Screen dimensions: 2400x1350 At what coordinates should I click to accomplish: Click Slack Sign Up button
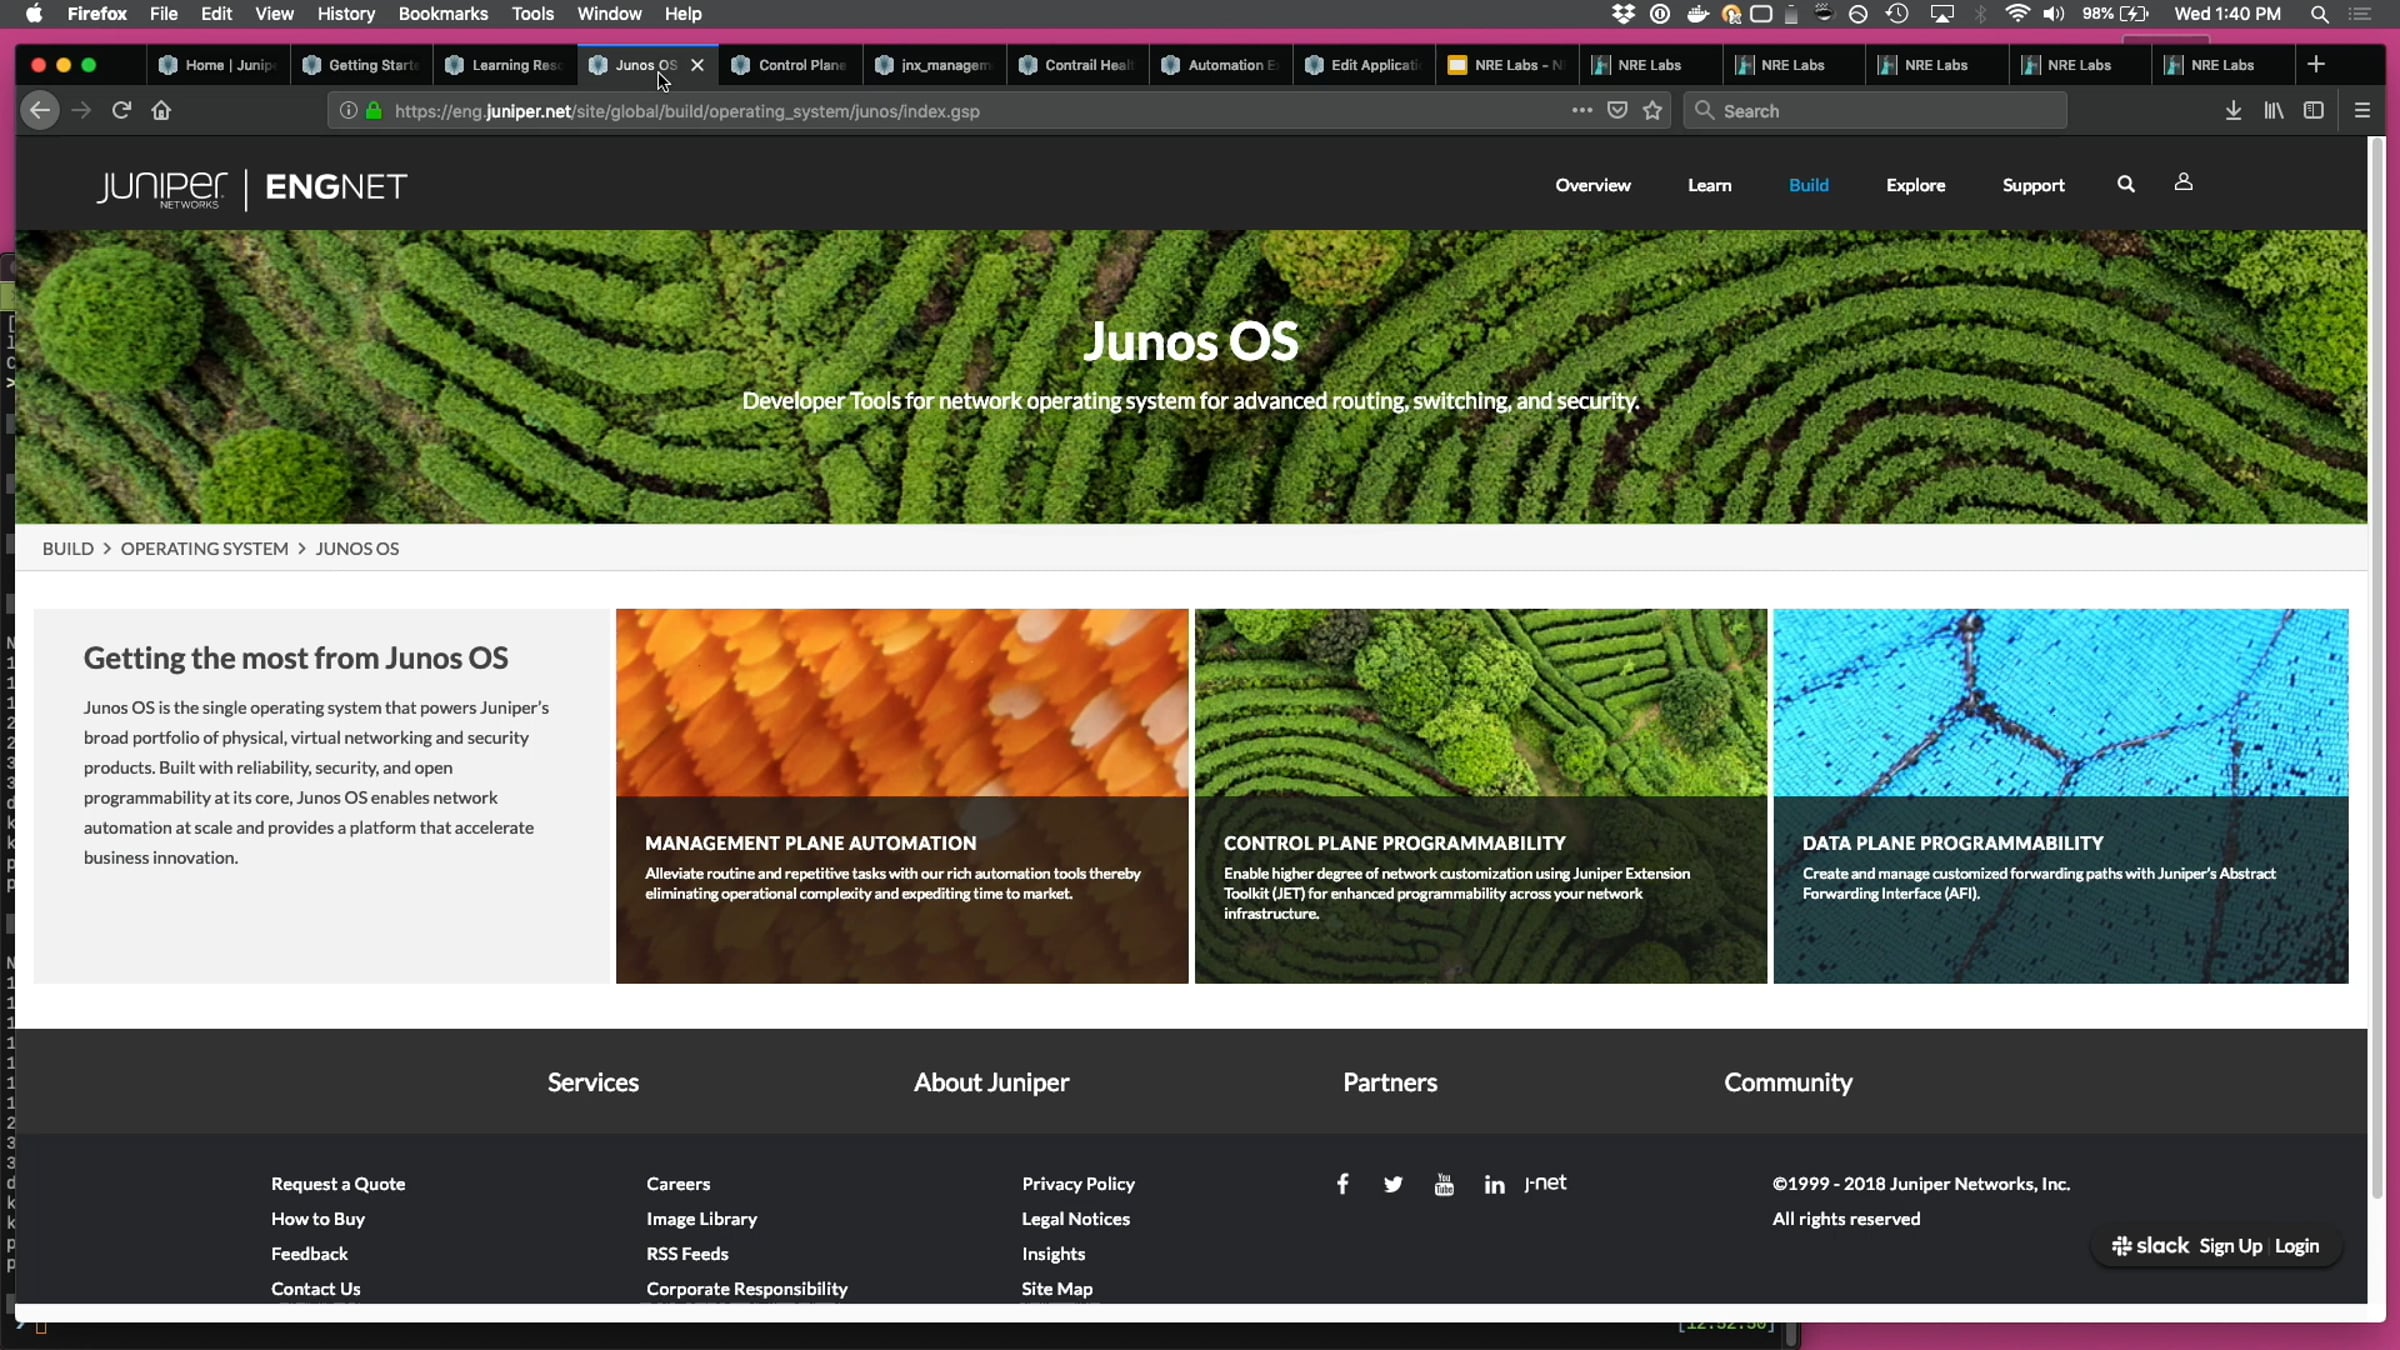(x=2230, y=1246)
